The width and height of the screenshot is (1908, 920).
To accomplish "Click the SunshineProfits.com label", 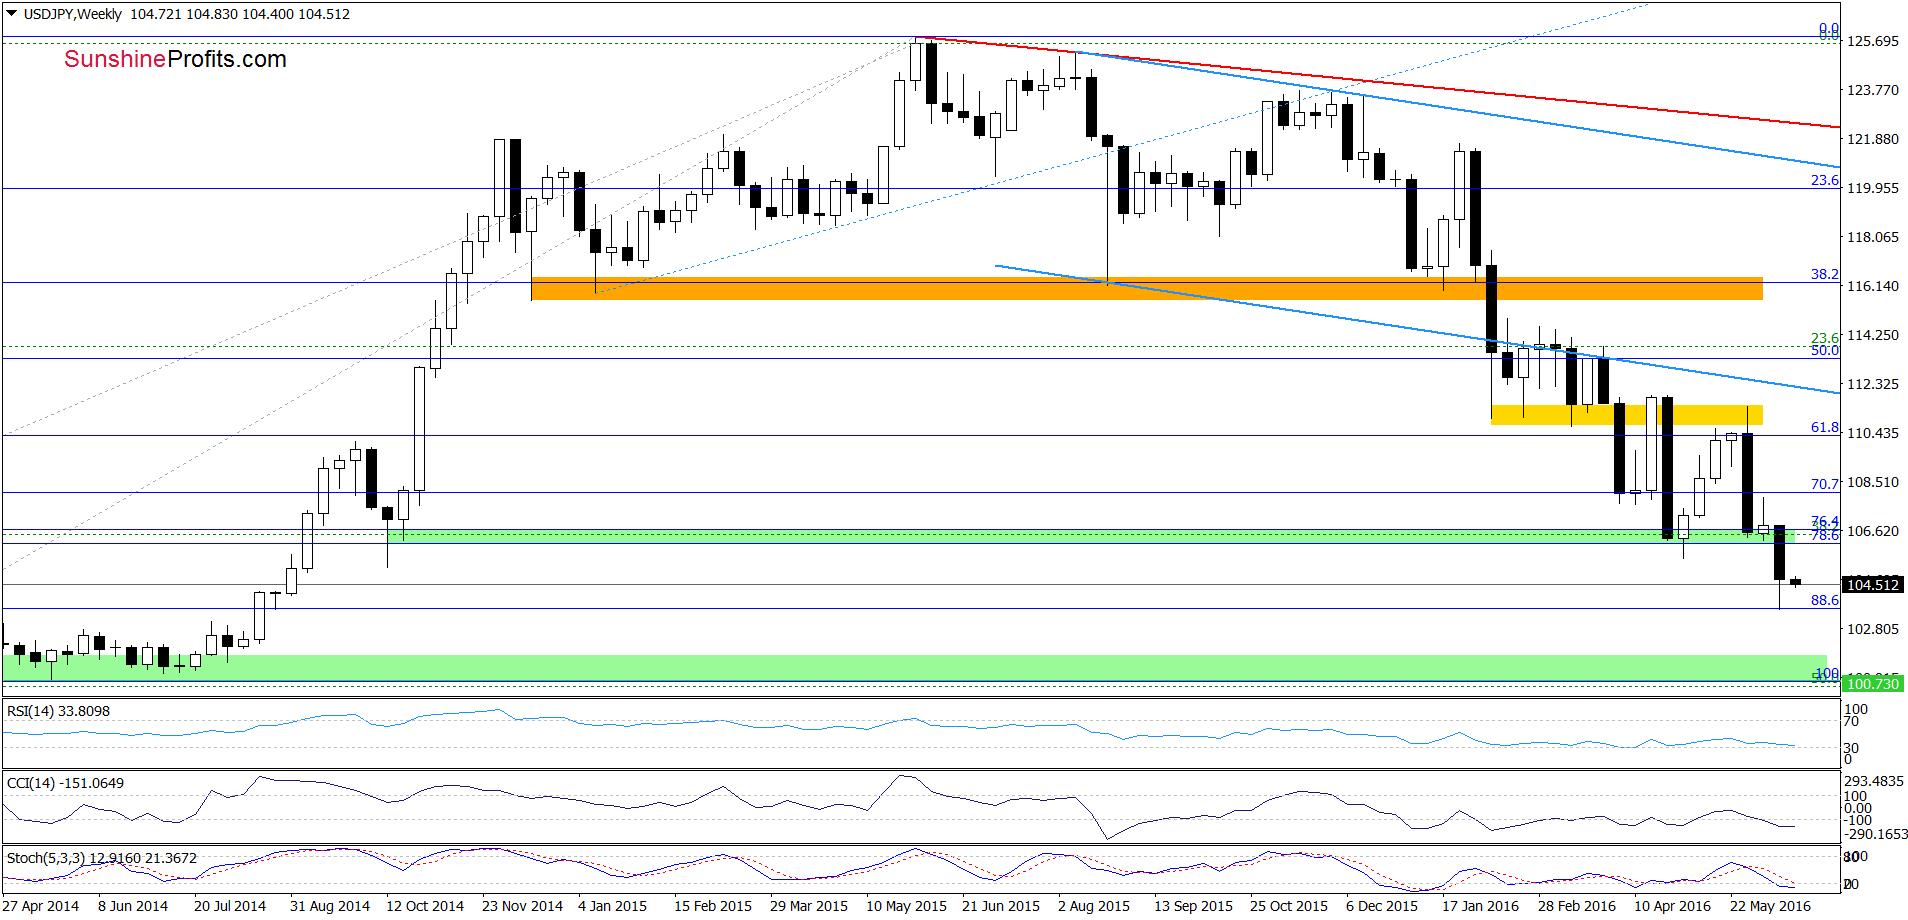I will (175, 59).
